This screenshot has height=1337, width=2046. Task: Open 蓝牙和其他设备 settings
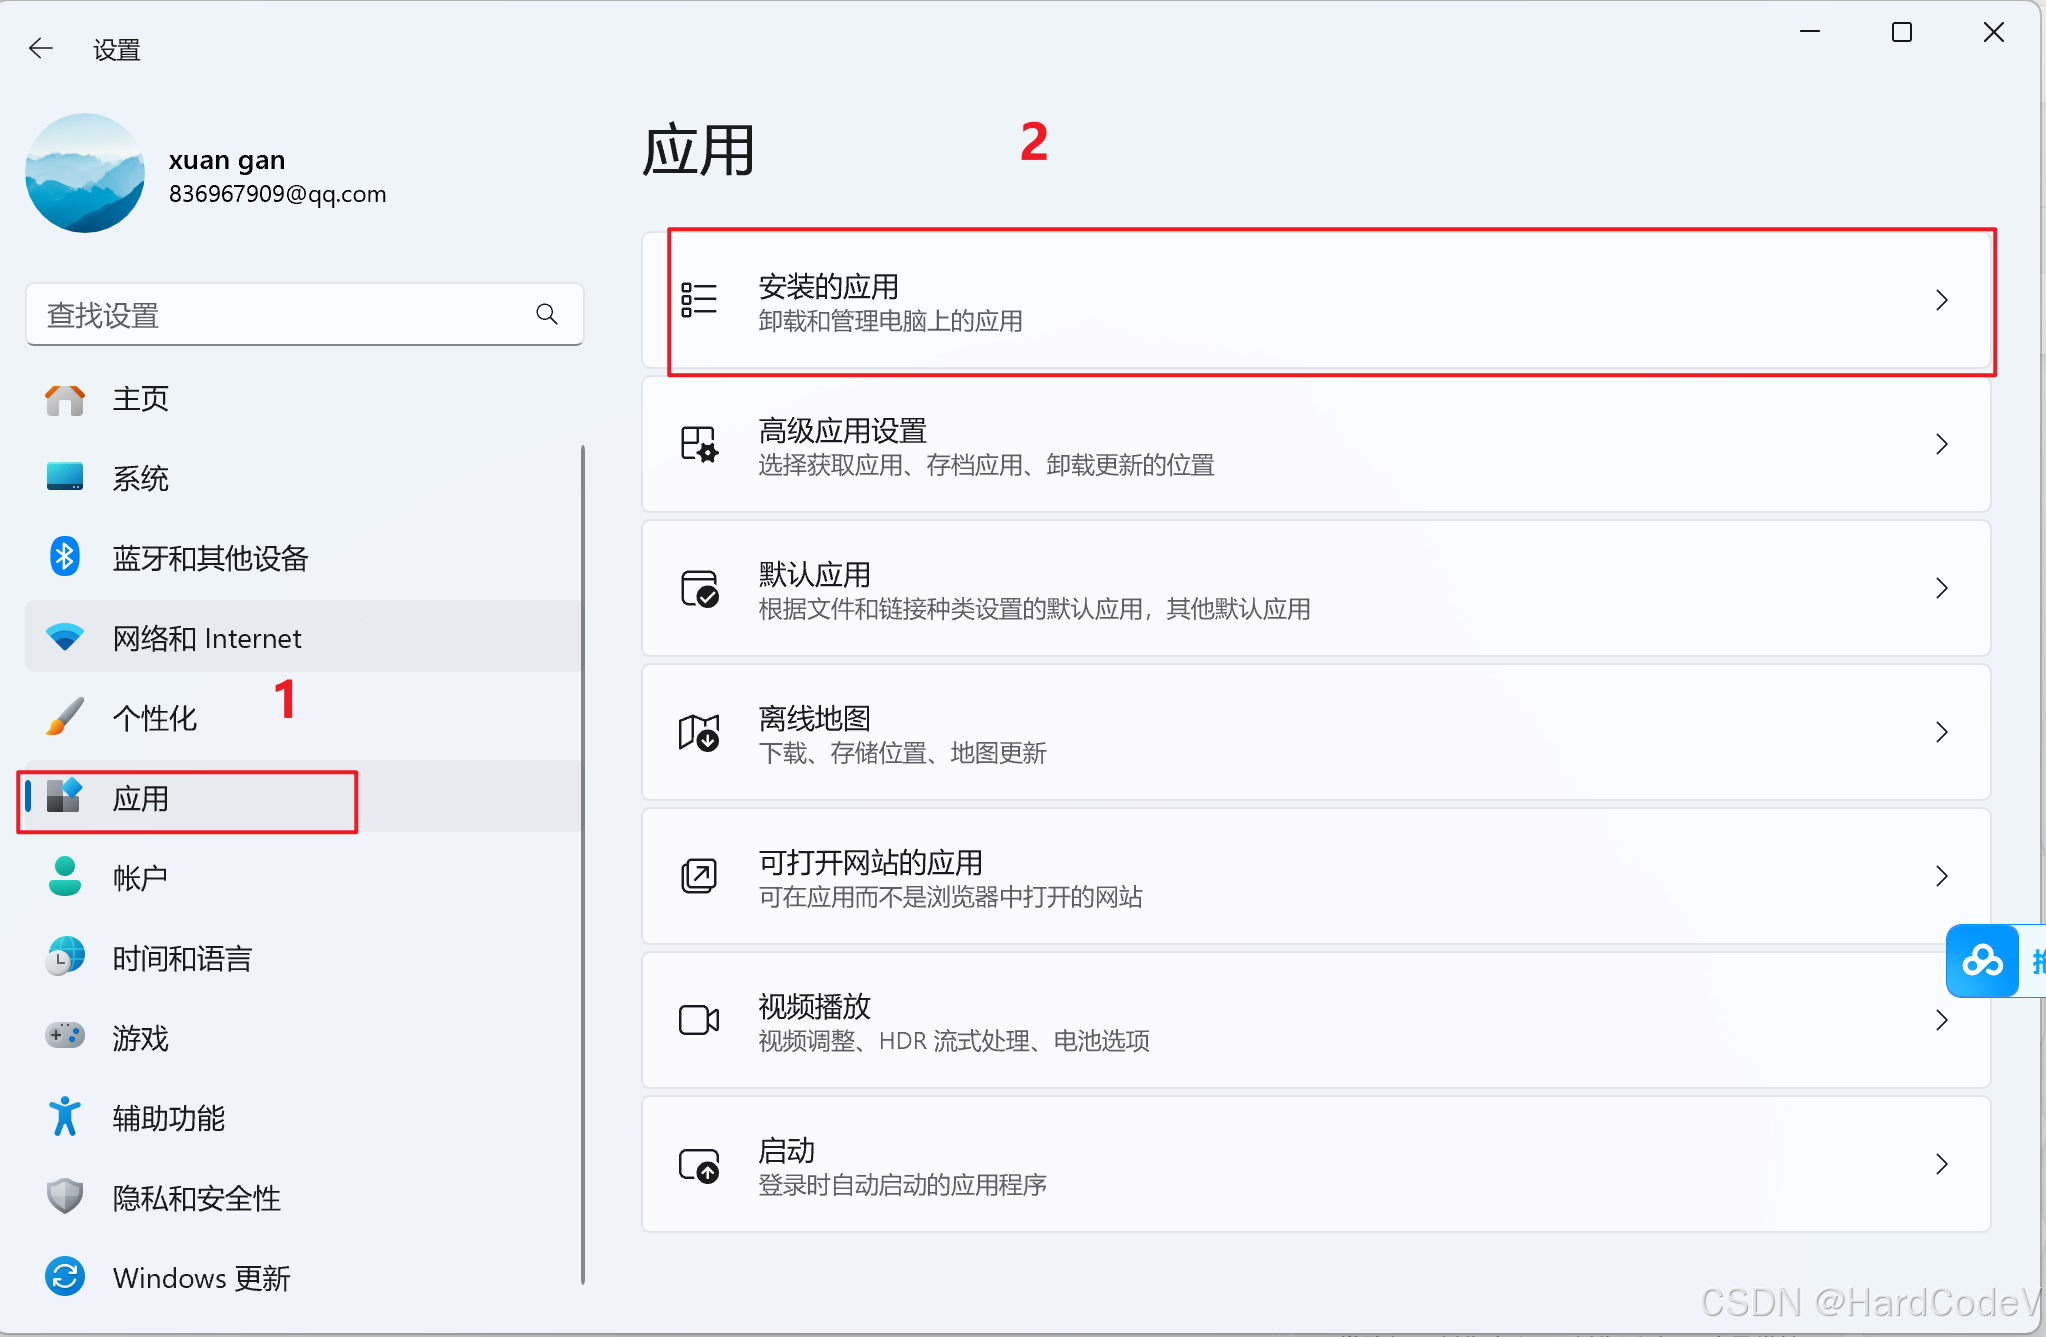coord(210,558)
